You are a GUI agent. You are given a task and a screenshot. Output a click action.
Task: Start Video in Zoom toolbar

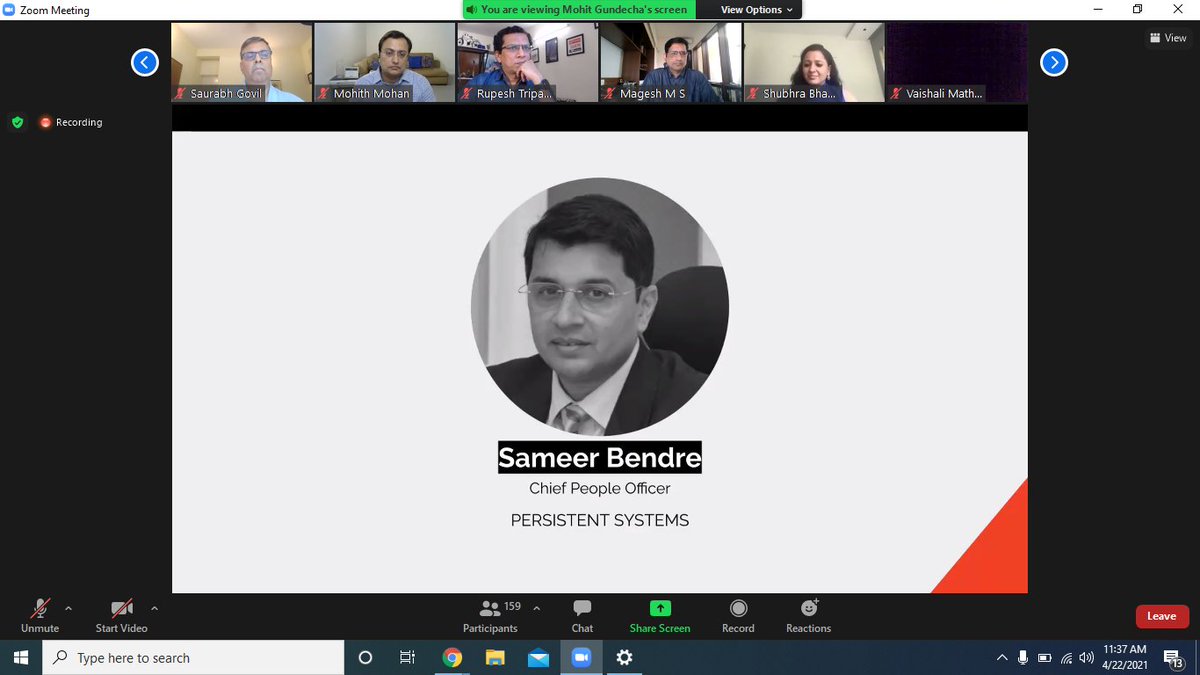(121, 615)
